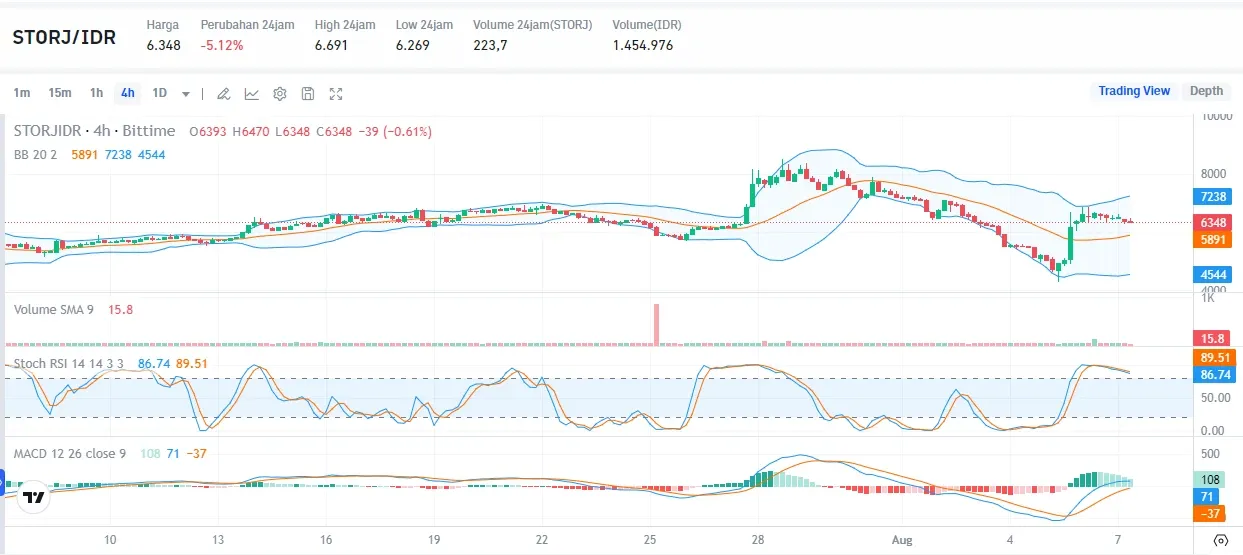
Task: Open chart time settings icon at bottom right
Action: (x=1220, y=540)
